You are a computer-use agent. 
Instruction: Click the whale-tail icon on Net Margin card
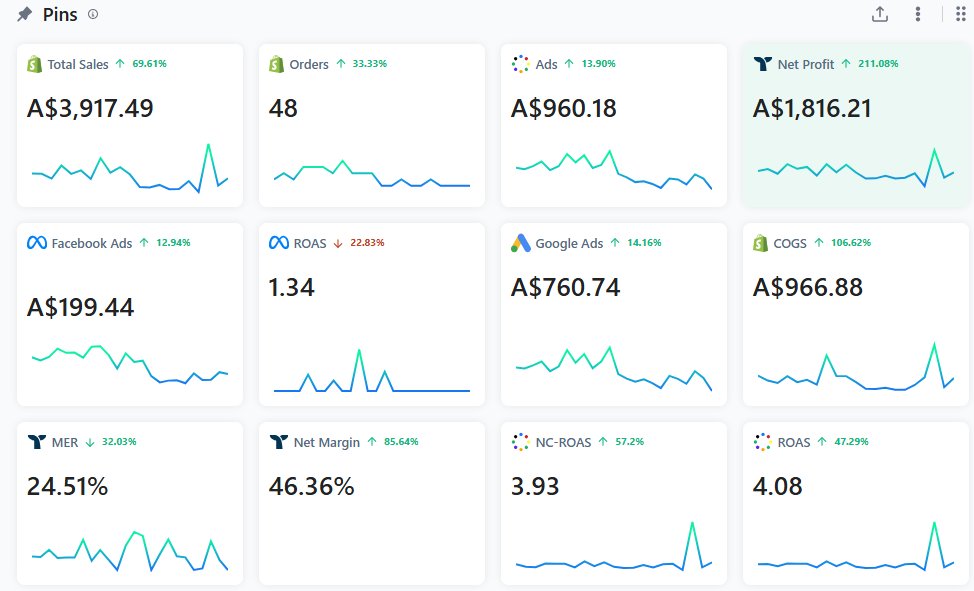[x=279, y=442]
